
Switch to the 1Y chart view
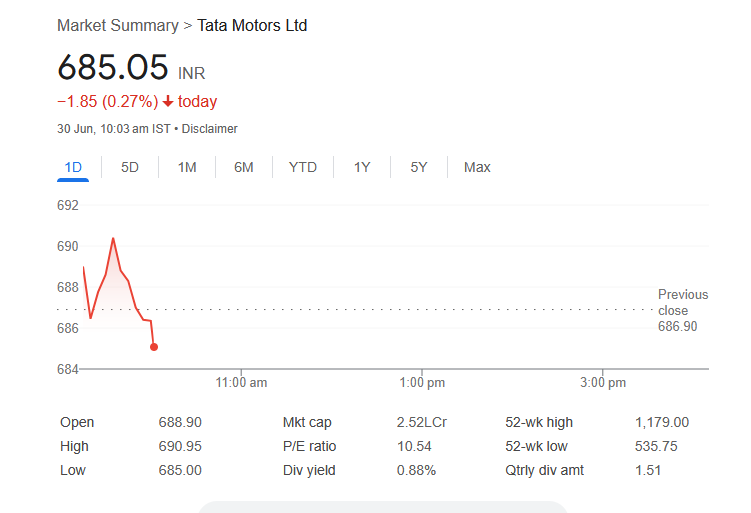pyautogui.click(x=362, y=167)
